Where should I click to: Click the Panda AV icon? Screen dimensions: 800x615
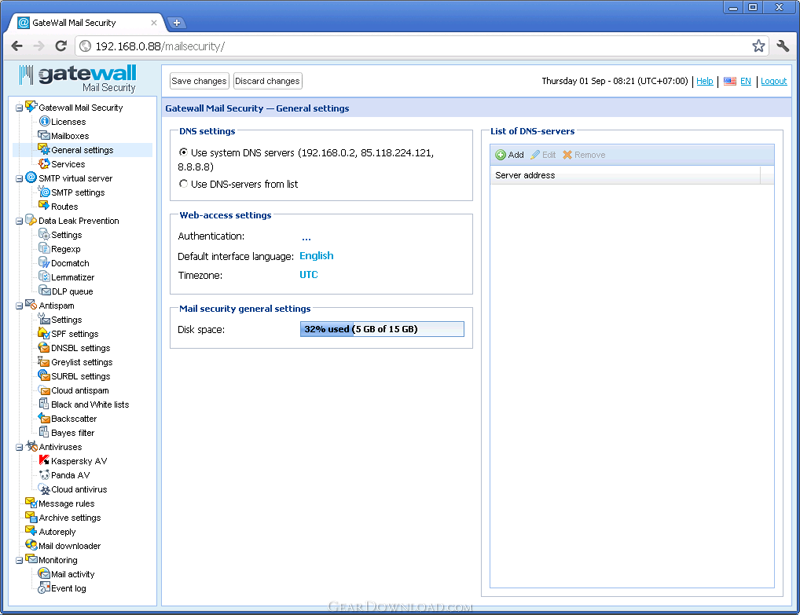(44, 475)
